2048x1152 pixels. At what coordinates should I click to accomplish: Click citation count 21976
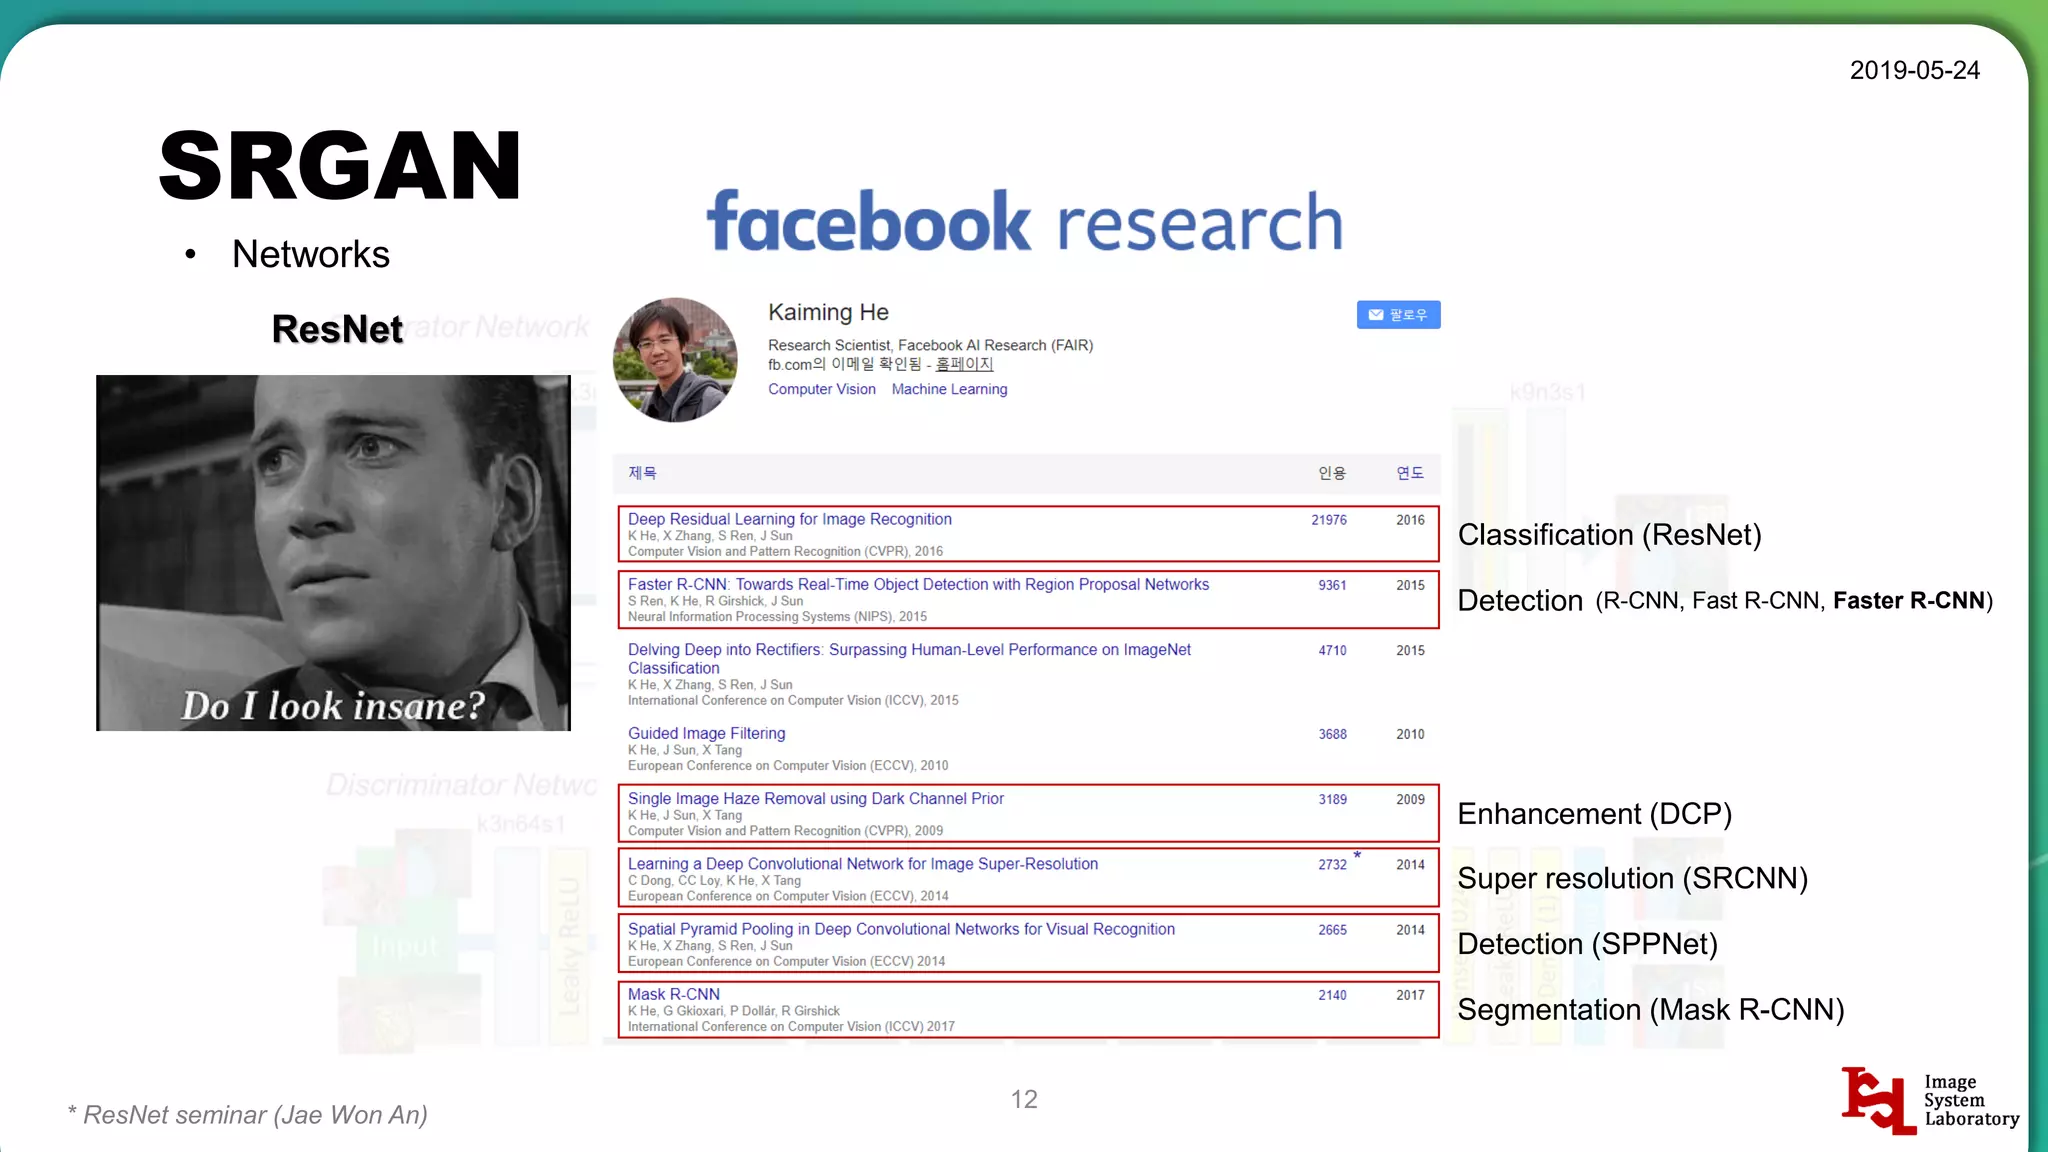point(1329,520)
